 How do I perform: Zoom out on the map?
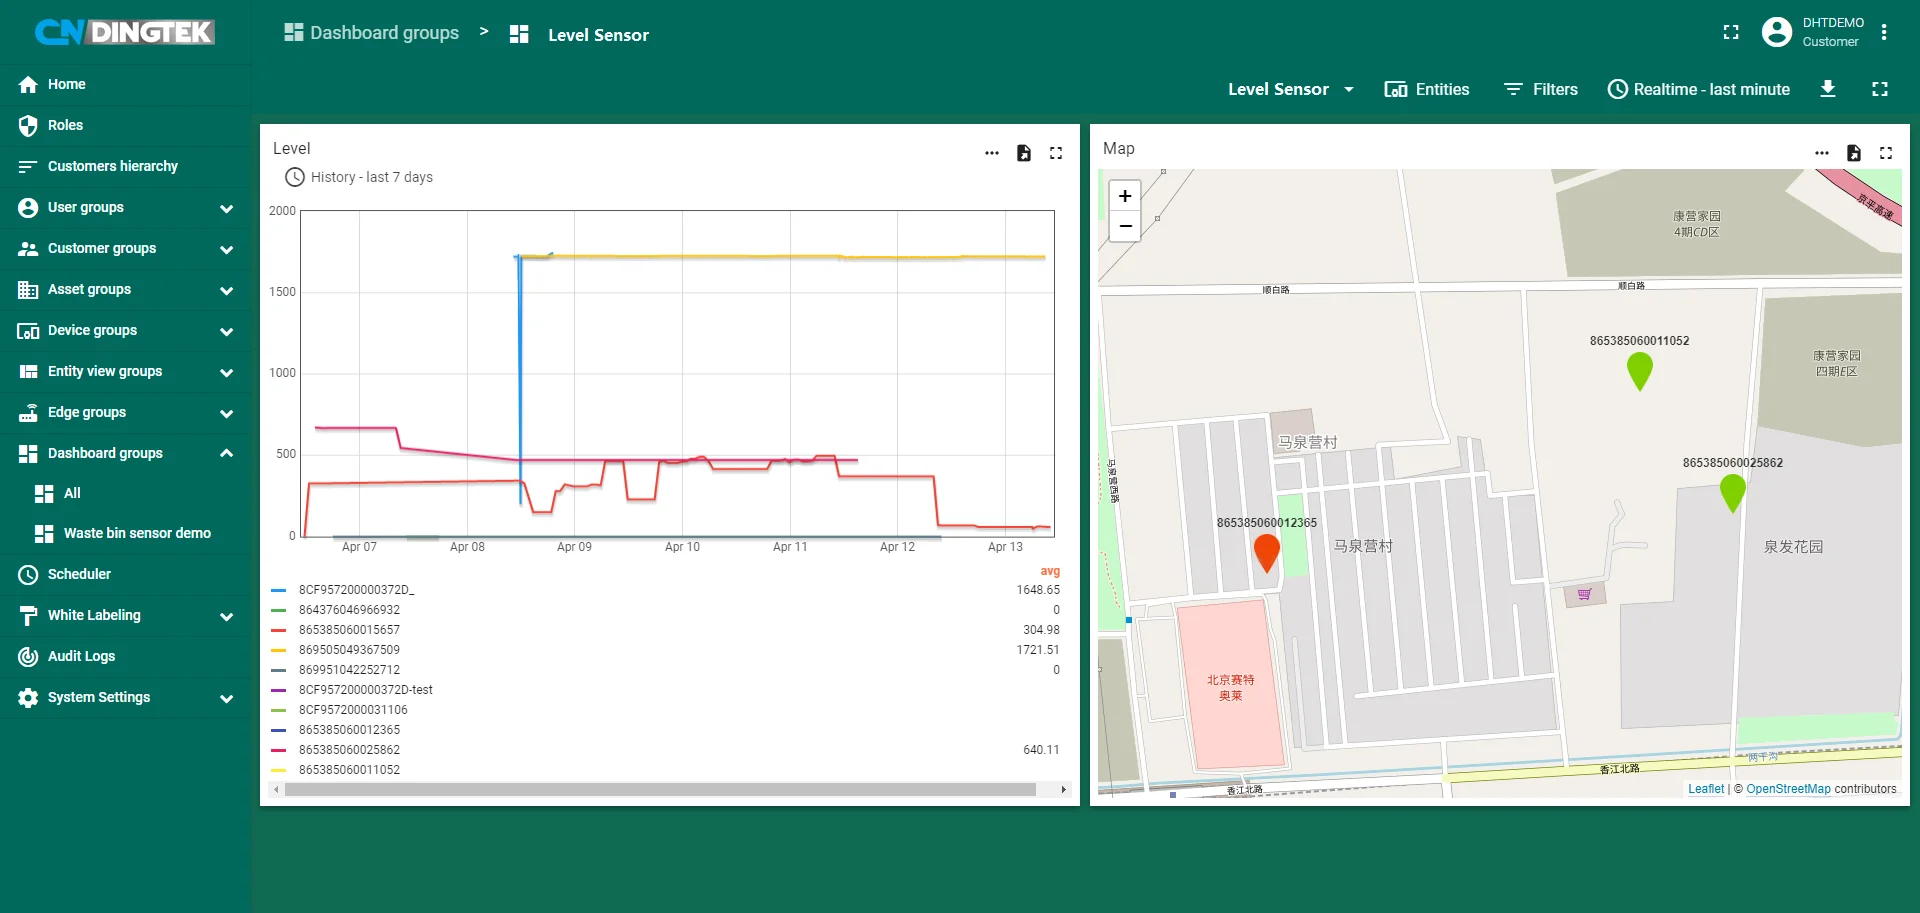point(1125,226)
